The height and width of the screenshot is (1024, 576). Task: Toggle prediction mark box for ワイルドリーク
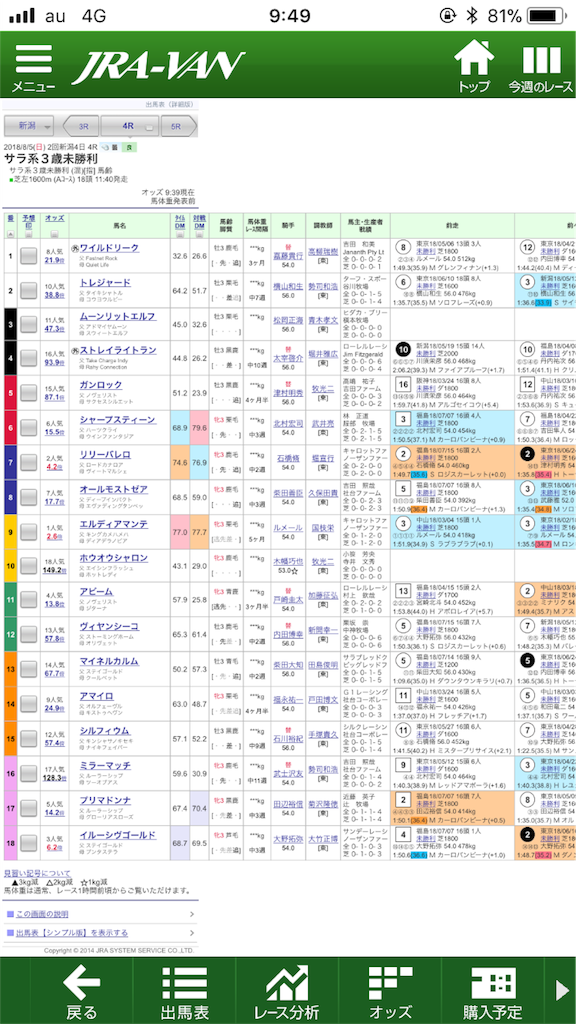pyautogui.click(x=28, y=256)
